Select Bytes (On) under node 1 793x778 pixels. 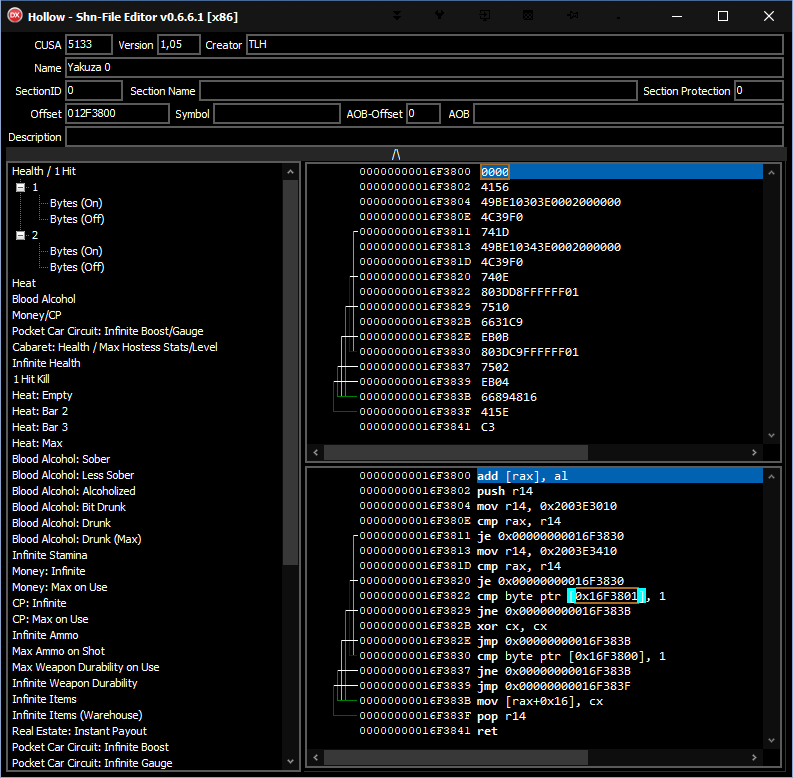pyautogui.click(x=76, y=203)
